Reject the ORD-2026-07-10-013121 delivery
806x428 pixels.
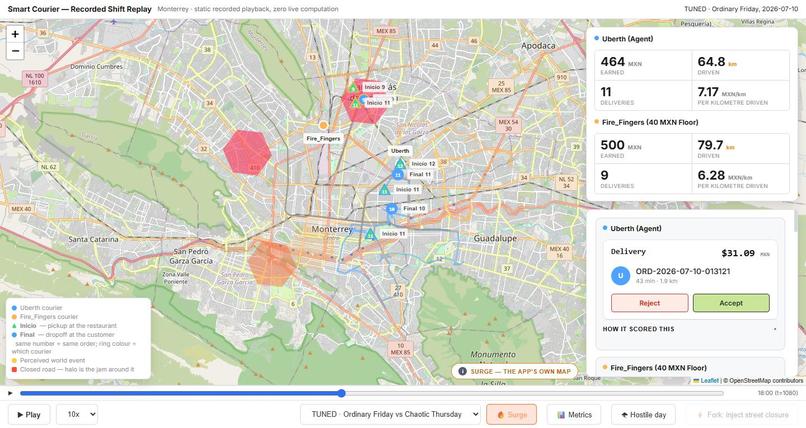click(x=649, y=303)
